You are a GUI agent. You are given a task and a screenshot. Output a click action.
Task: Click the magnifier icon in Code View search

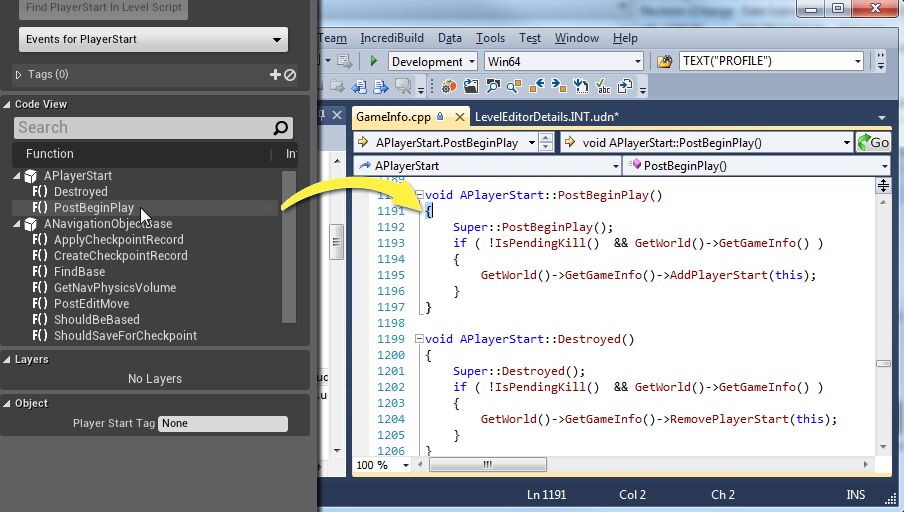pos(280,127)
